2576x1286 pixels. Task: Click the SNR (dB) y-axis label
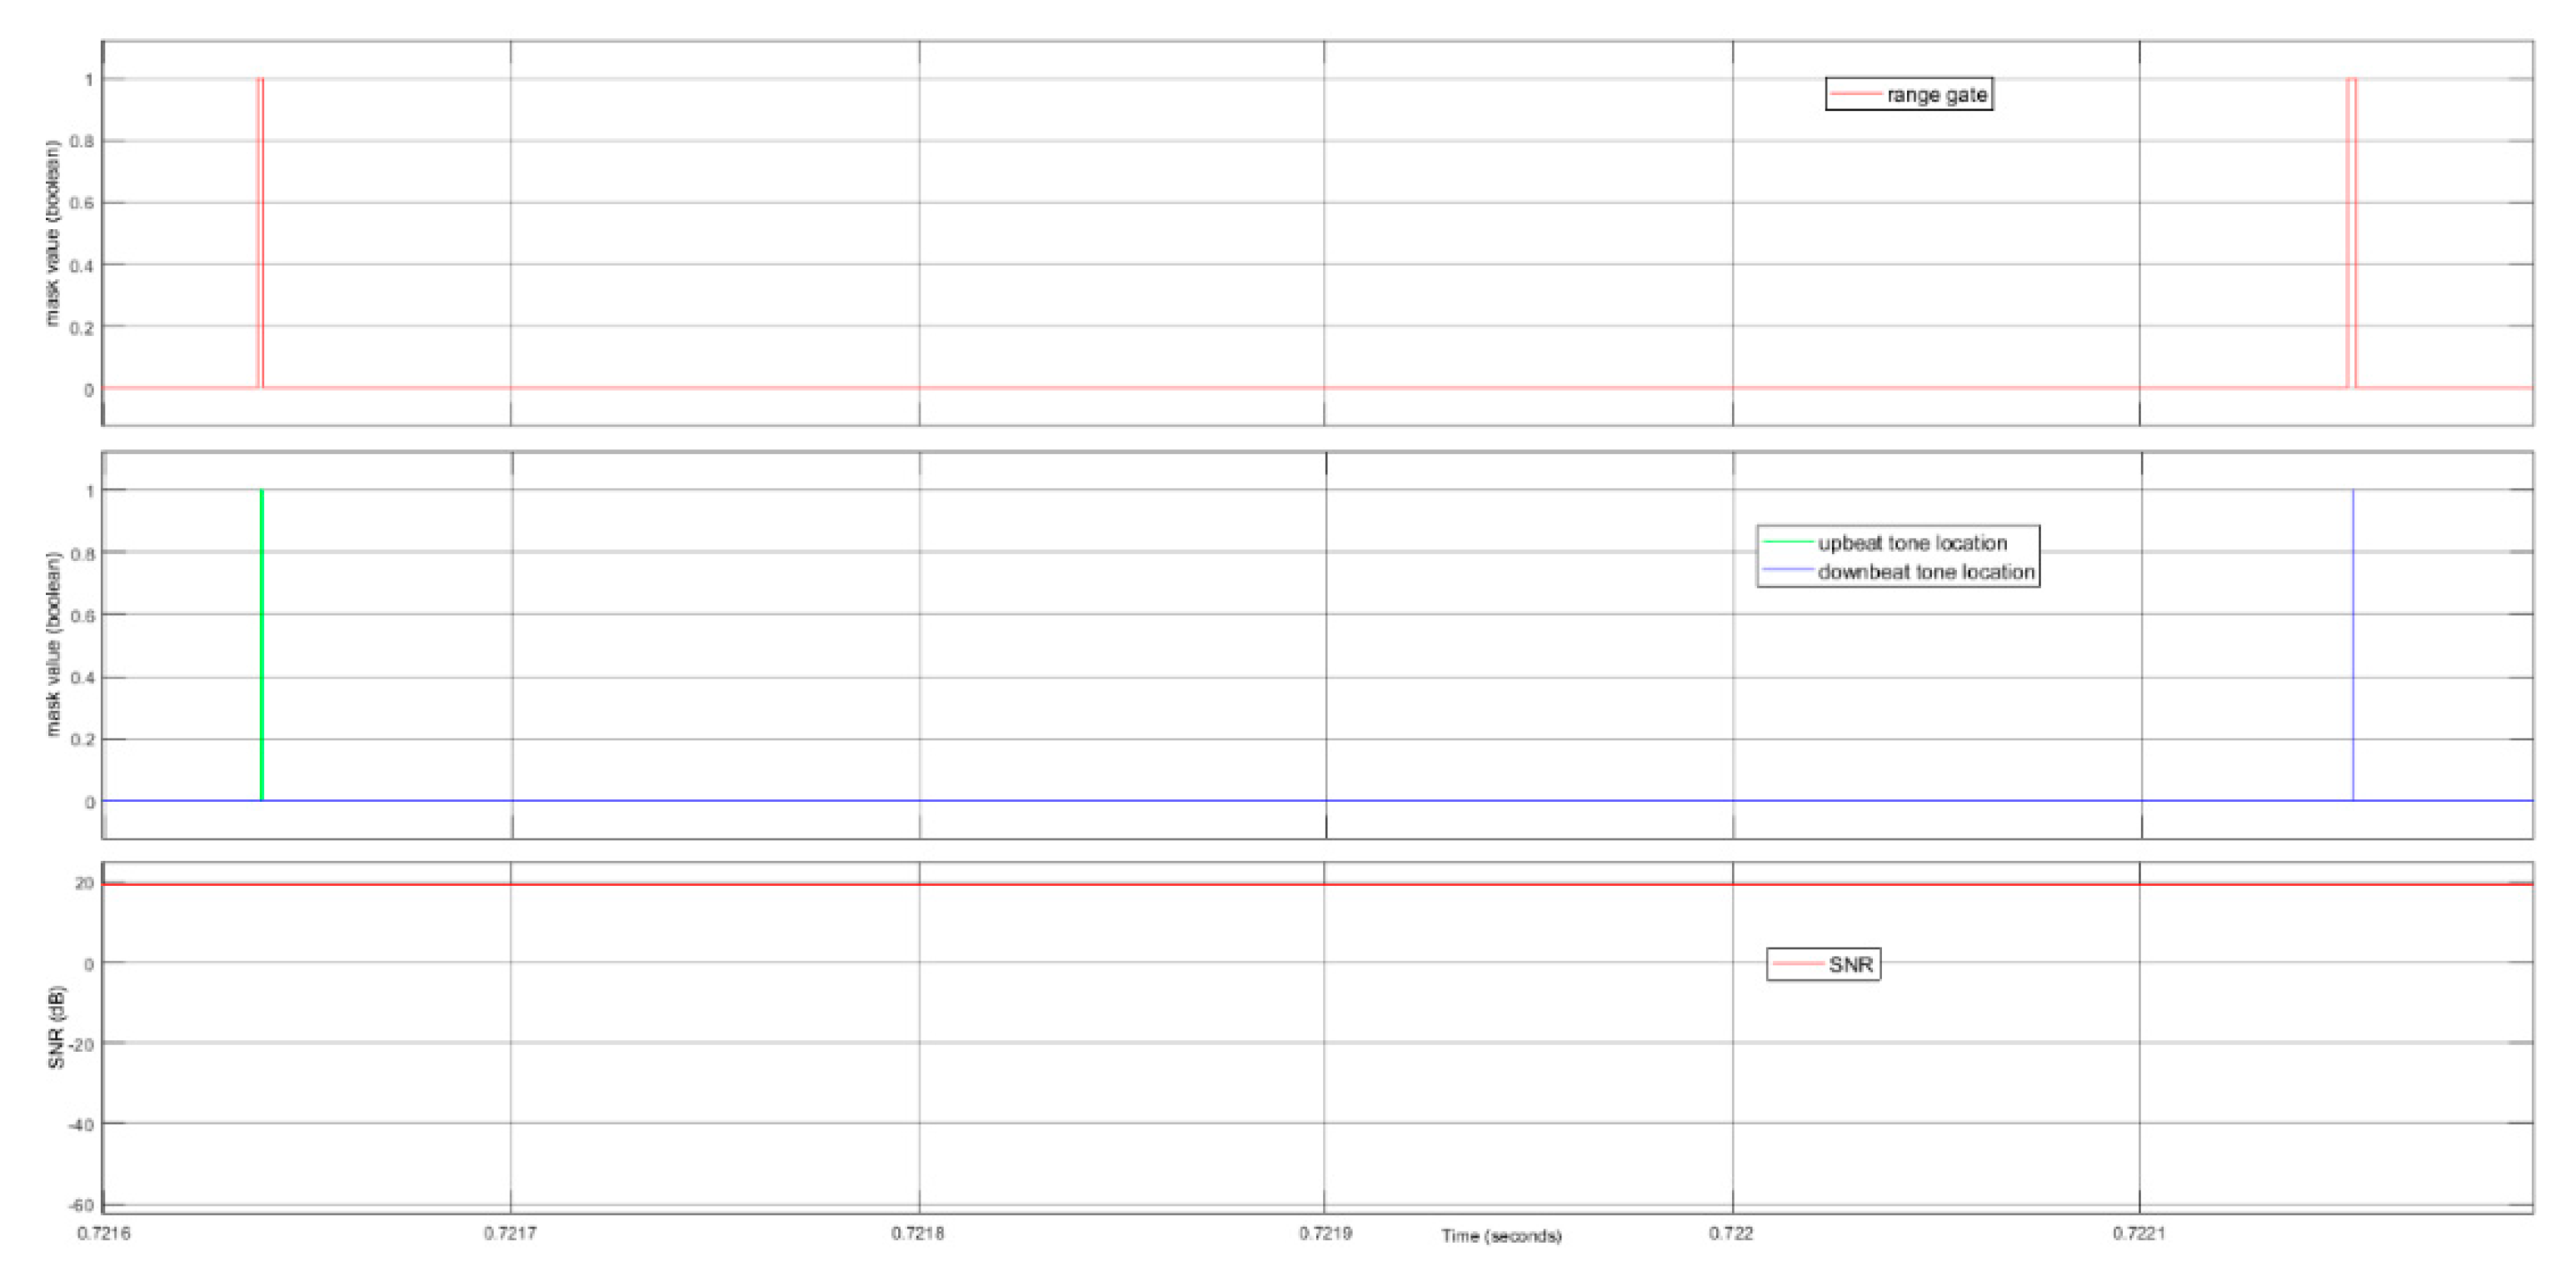pos(56,1027)
